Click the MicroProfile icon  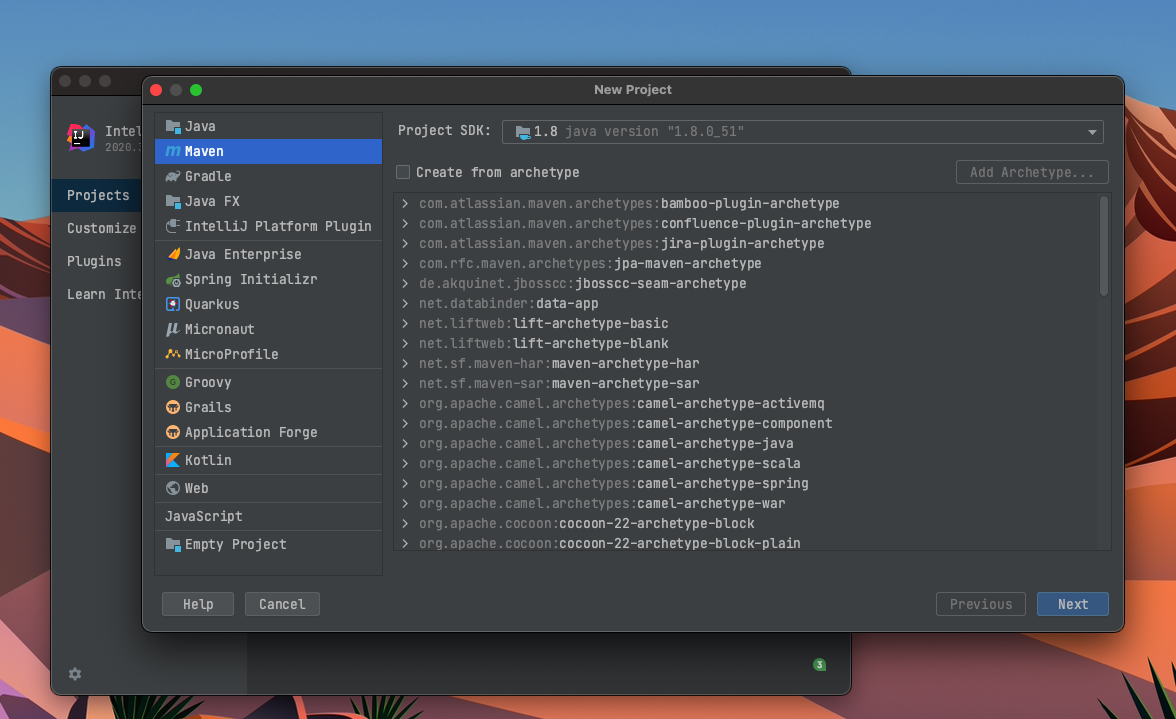point(173,354)
